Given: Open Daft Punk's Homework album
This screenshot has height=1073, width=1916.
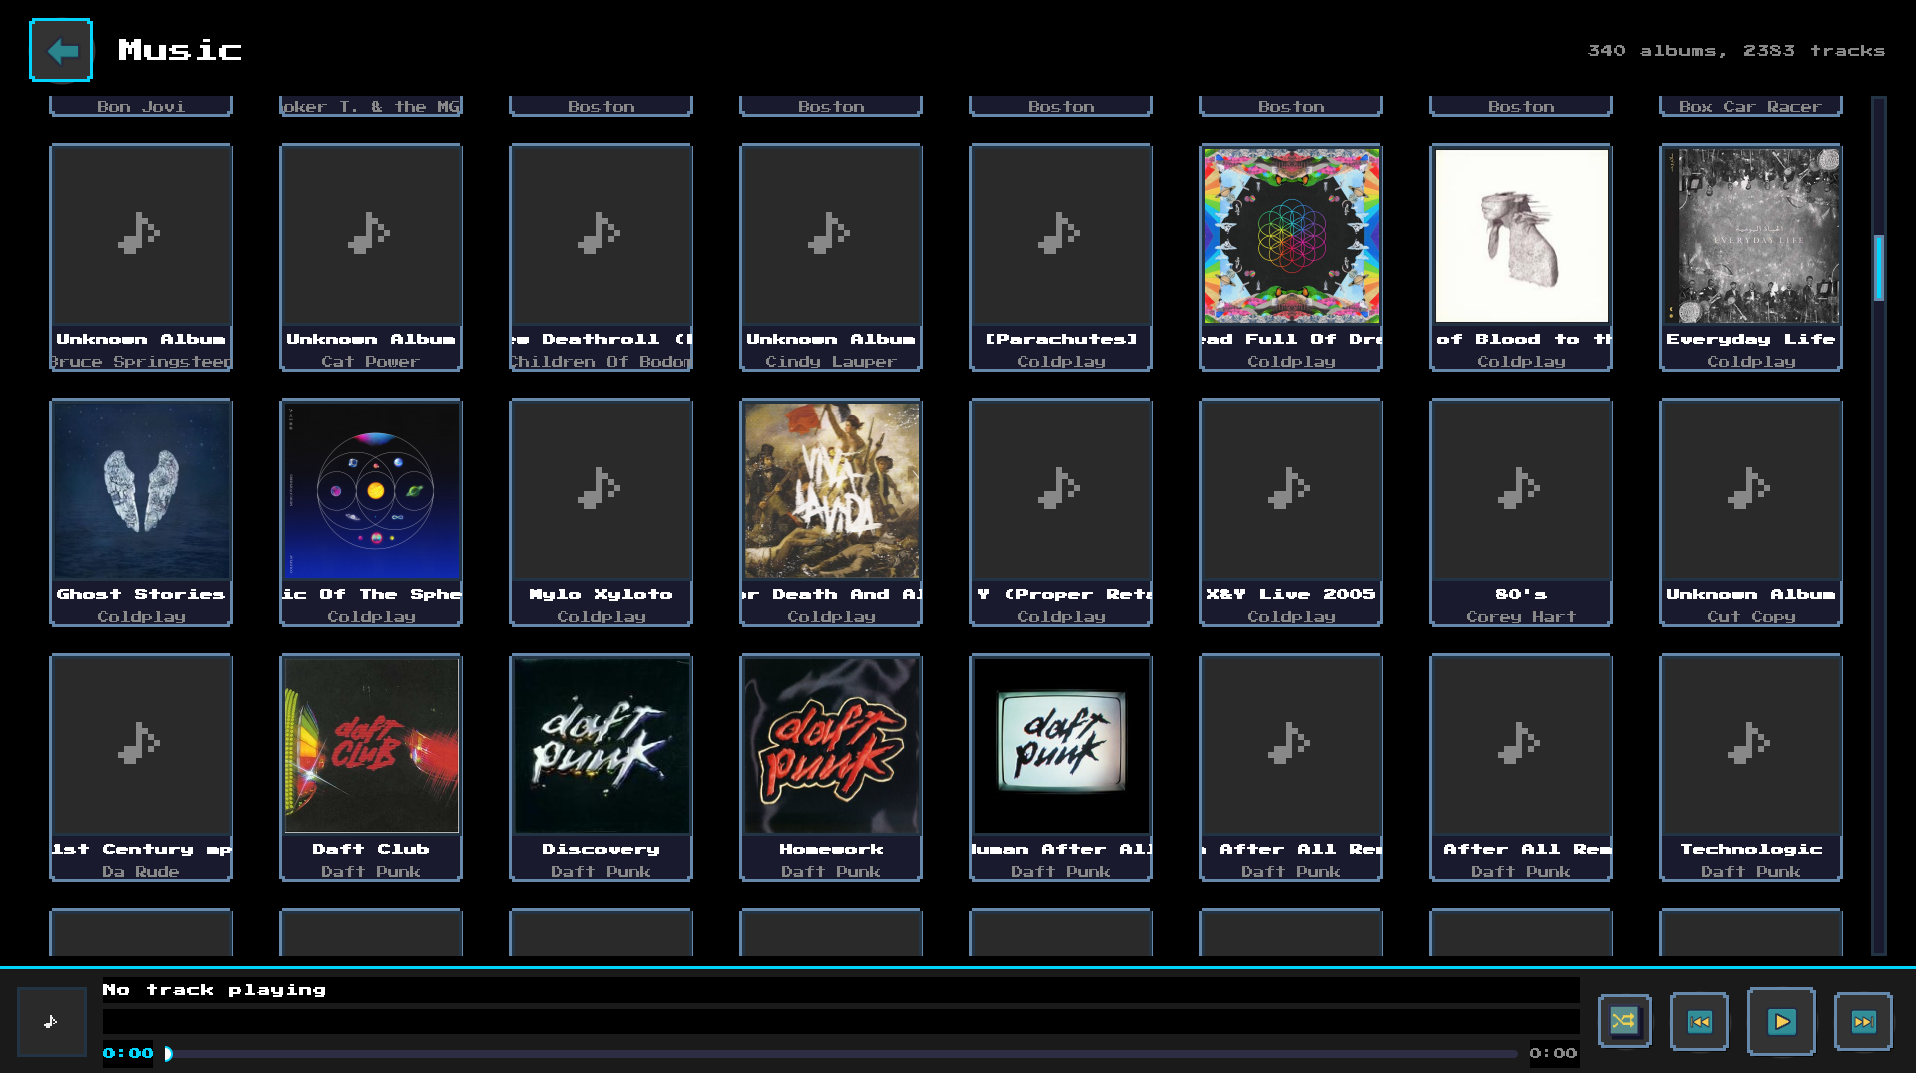Looking at the screenshot, I should click(830, 745).
